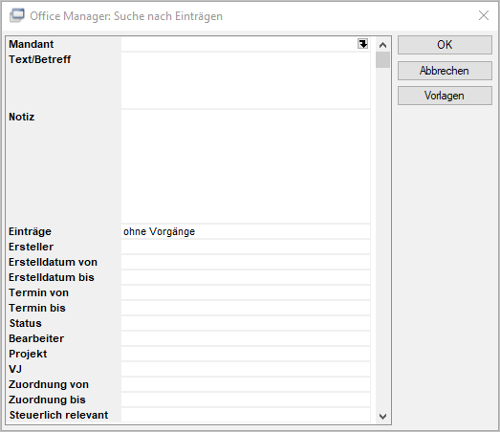The height and width of the screenshot is (432, 500).
Task: Click the Bearbeiter input field
Action: (x=246, y=339)
